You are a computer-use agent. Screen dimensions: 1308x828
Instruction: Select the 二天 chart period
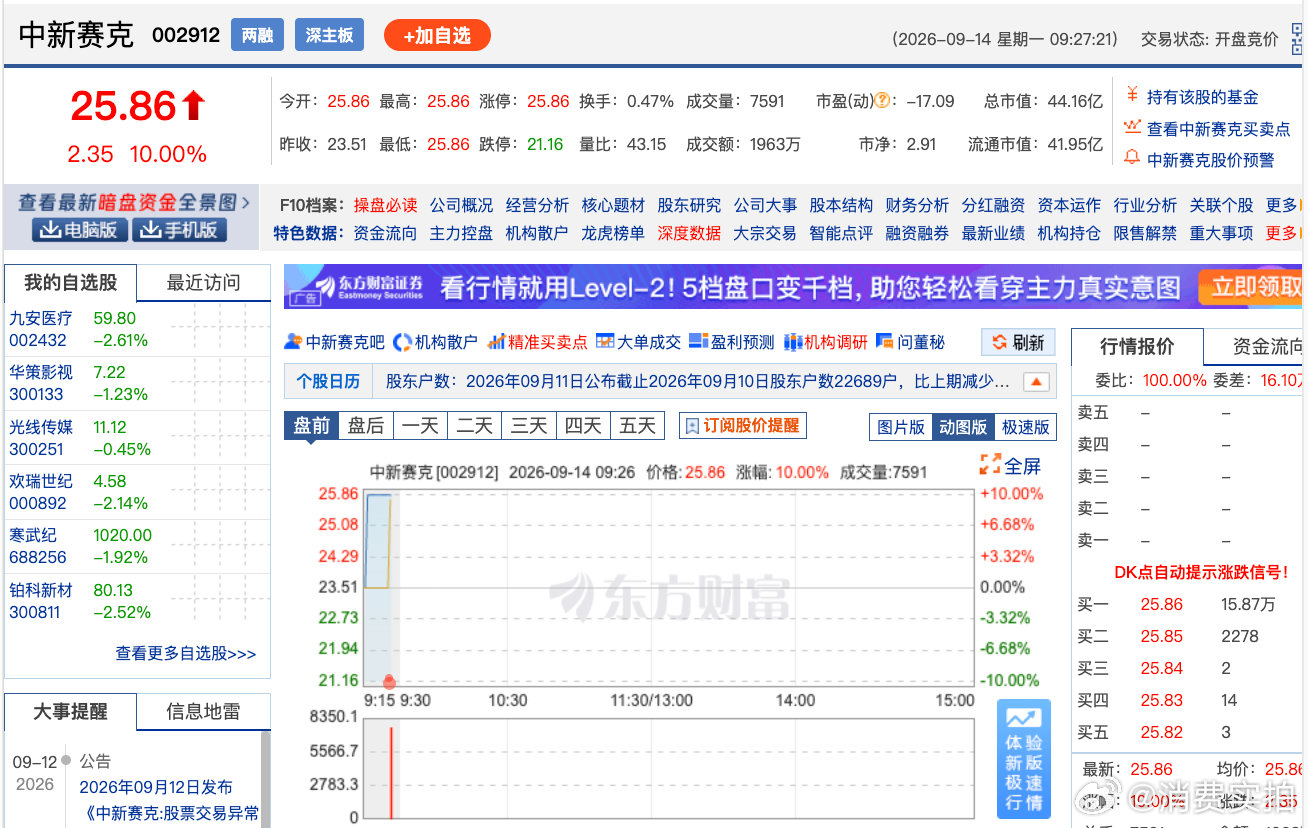point(474,426)
